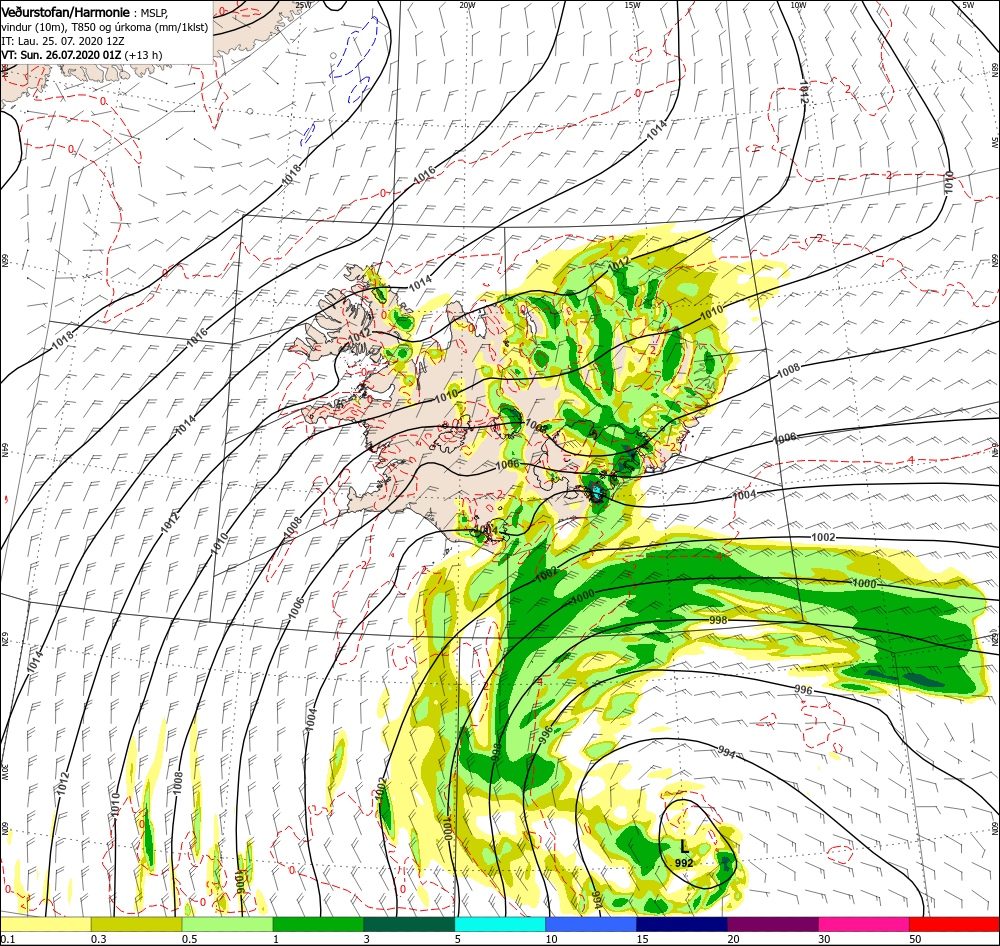Click the blue 10–15 legend swatch
Screen dimensions: 1000x946
[x=591, y=924]
